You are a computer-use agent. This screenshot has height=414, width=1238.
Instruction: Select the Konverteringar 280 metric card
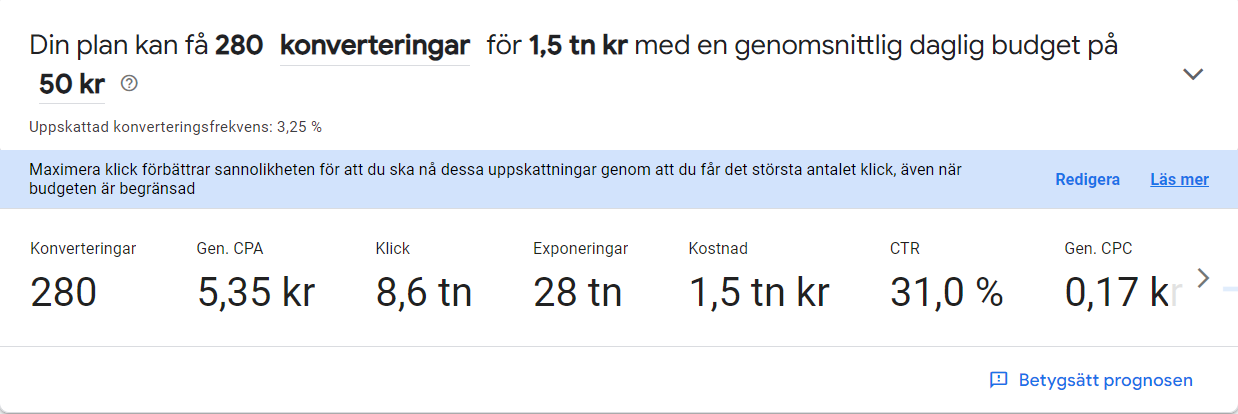click(x=83, y=277)
